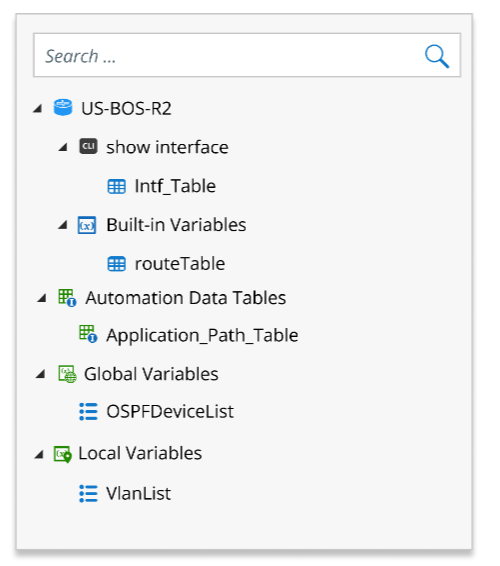The image size is (500, 566).
Task: Select the Application_Path_Table item
Action: (x=202, y=335)
